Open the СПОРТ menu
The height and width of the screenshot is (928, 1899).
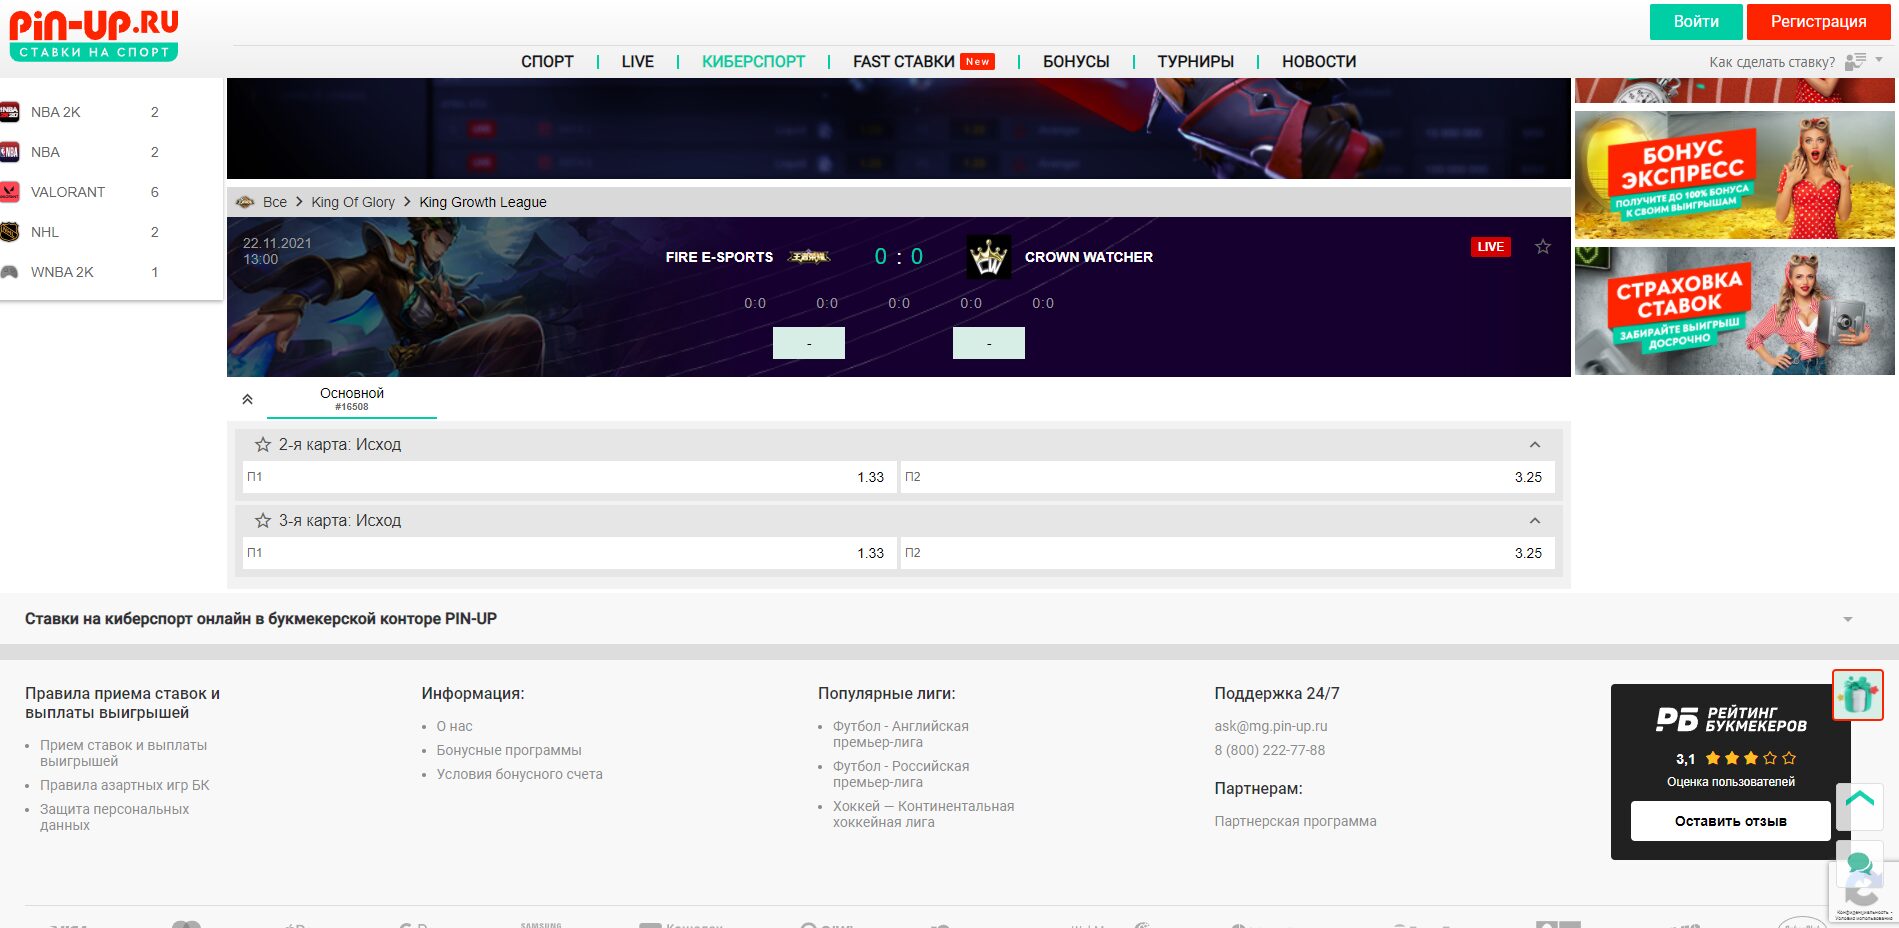(547, 62)
